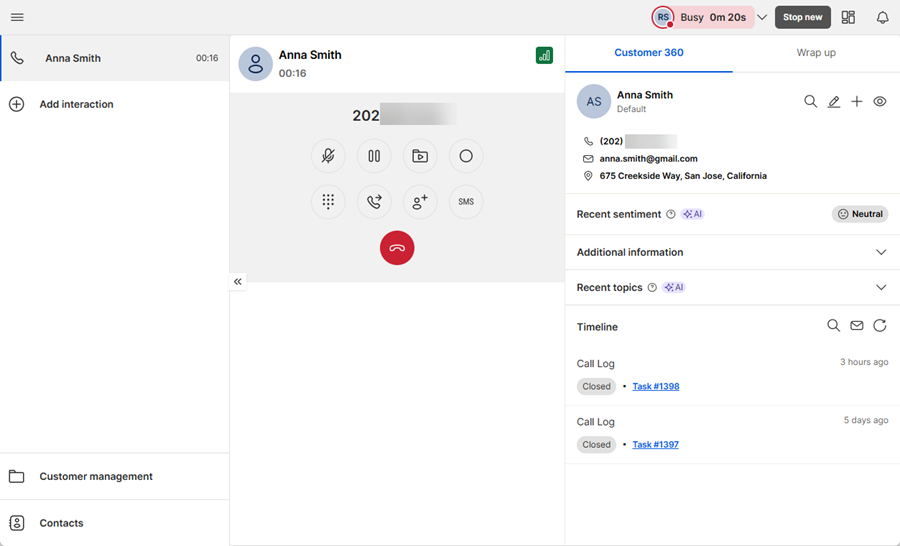The image size is (900, 546).
Task: Add a participant to the call
Action: tap(420, 202)
